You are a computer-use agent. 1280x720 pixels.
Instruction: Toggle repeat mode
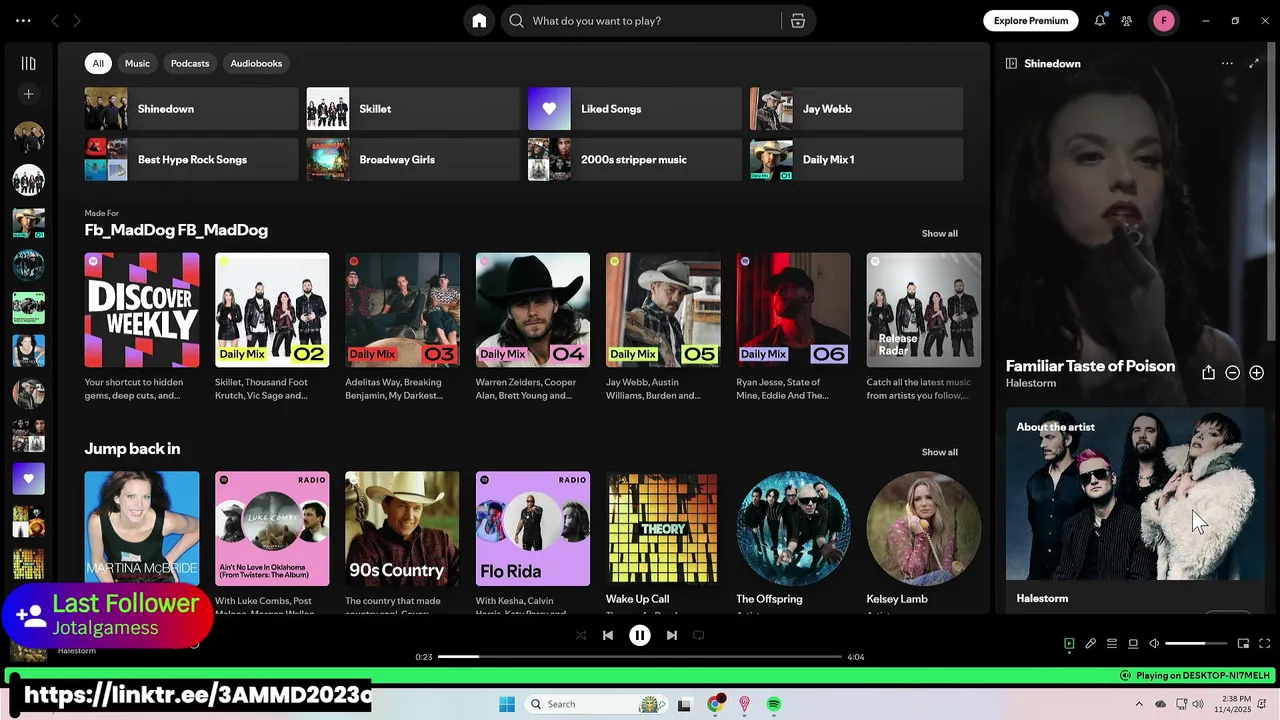click(x=699, y=635)
